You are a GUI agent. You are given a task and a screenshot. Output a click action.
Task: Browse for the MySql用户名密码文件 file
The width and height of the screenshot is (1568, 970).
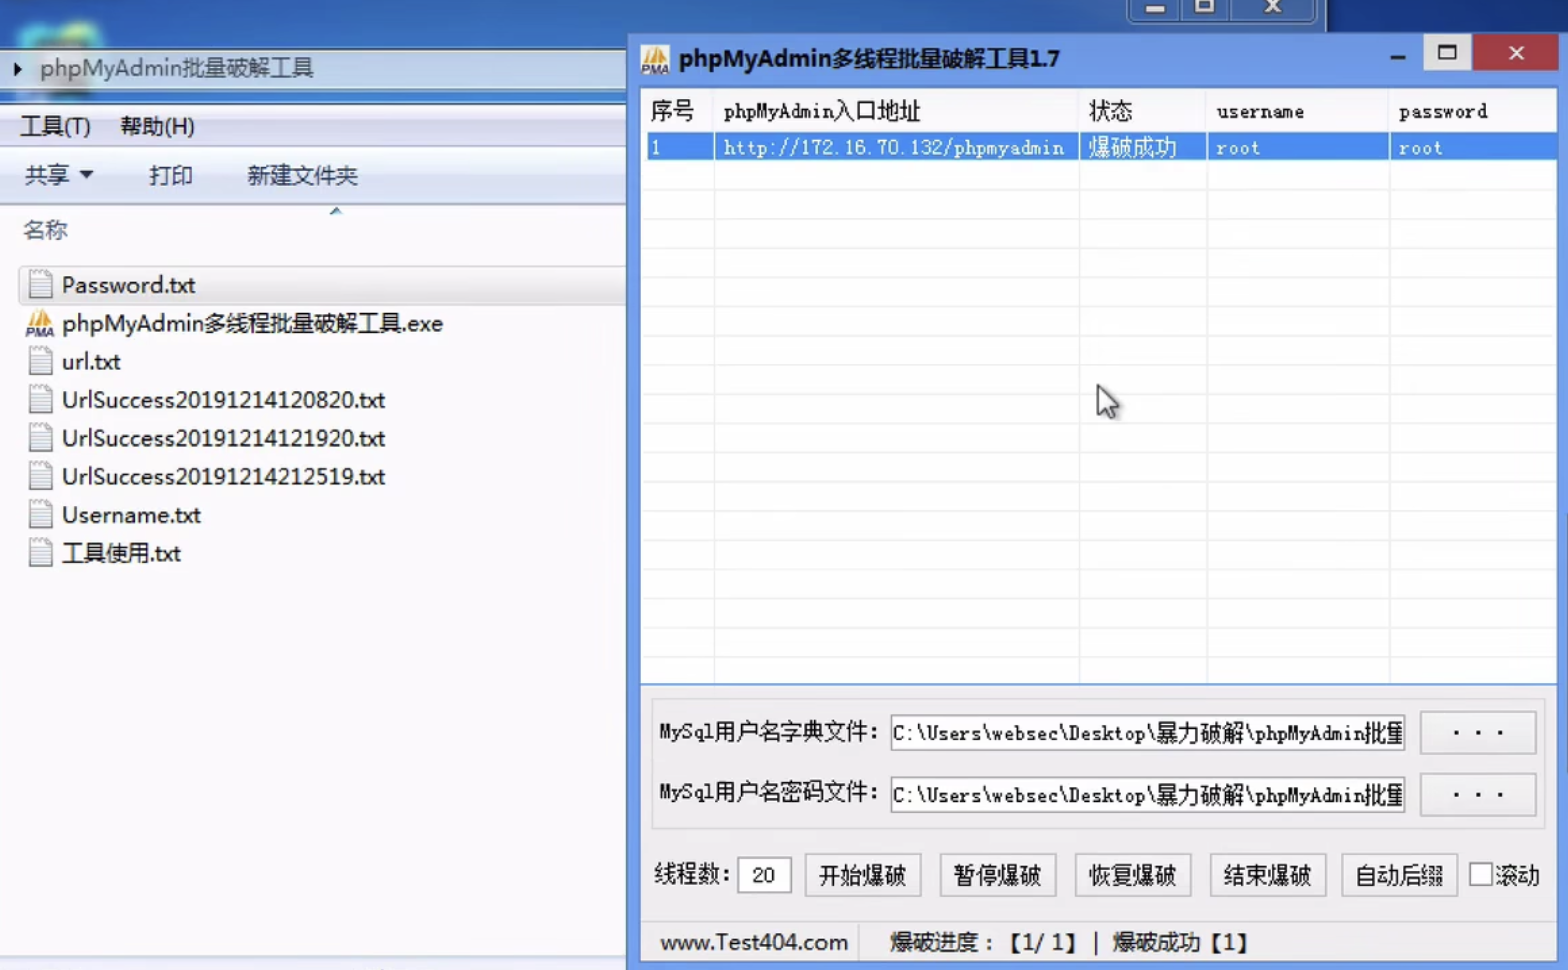point(1478,795)
